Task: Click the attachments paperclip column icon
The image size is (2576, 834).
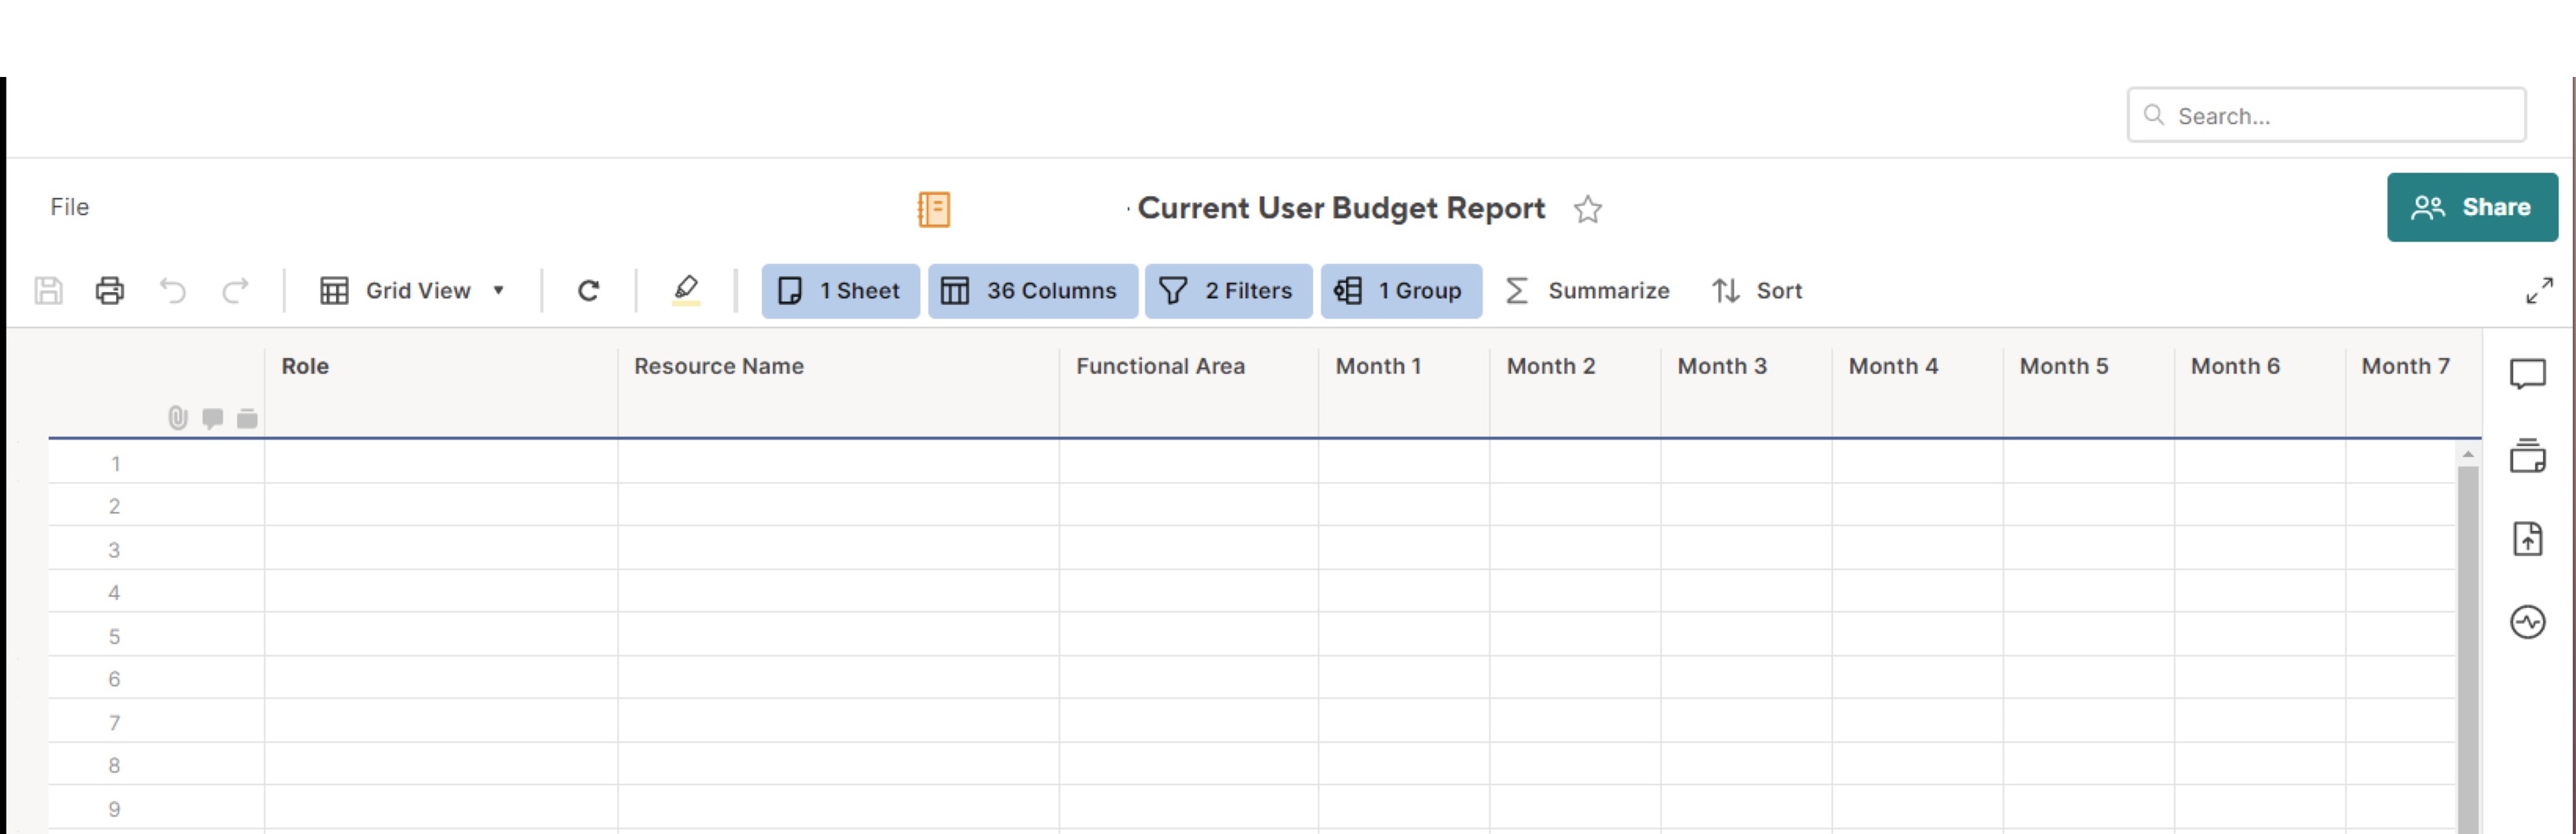Action: pyautogui.click(x=177, y=418)
